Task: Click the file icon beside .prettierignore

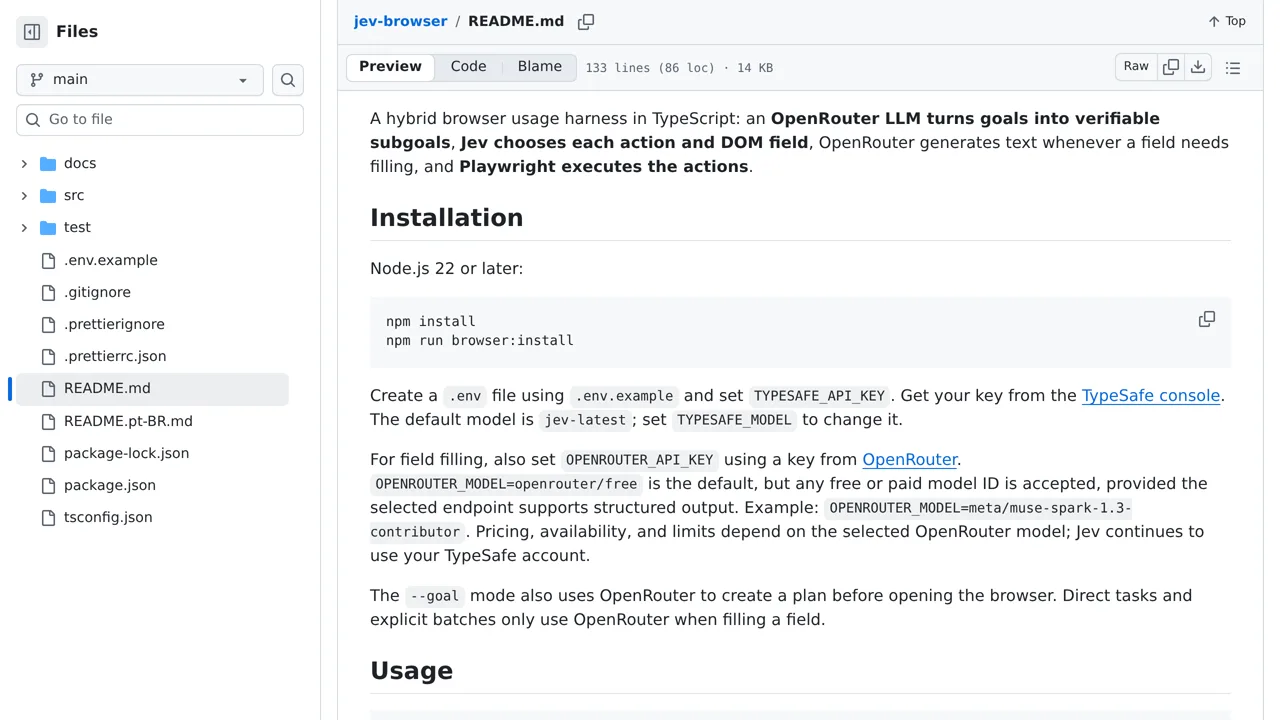Action: [x=48, y=324]
